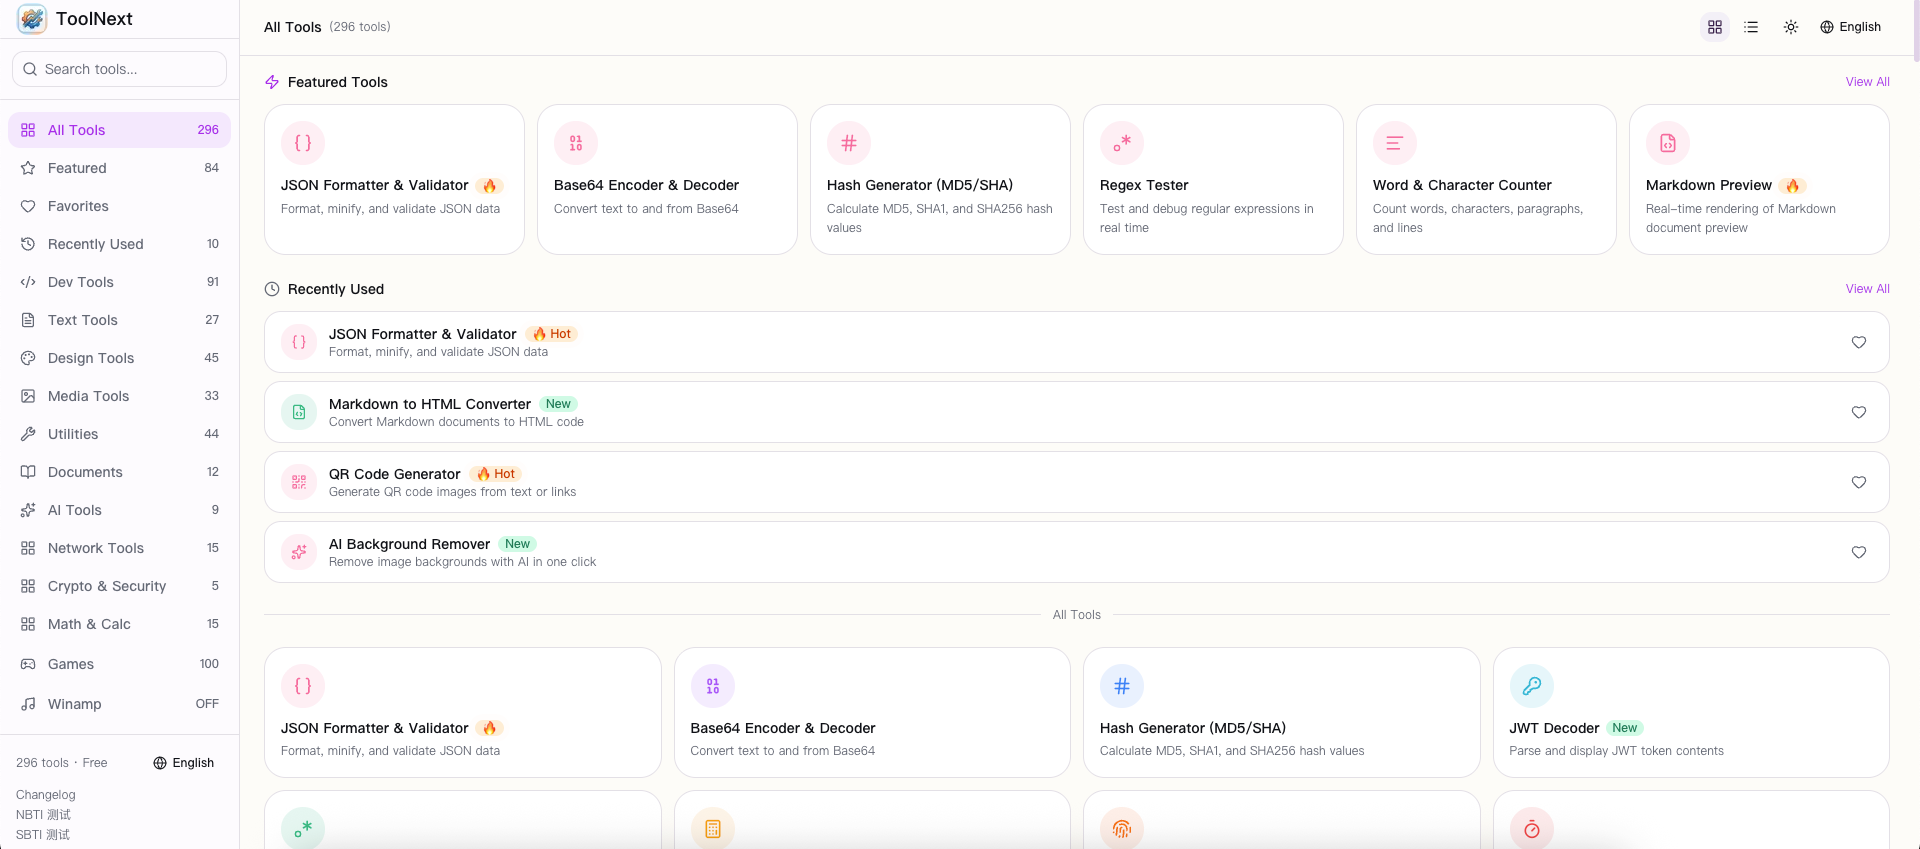
Task: Click the Utilities wrench icon
Action: pos(28,434)
